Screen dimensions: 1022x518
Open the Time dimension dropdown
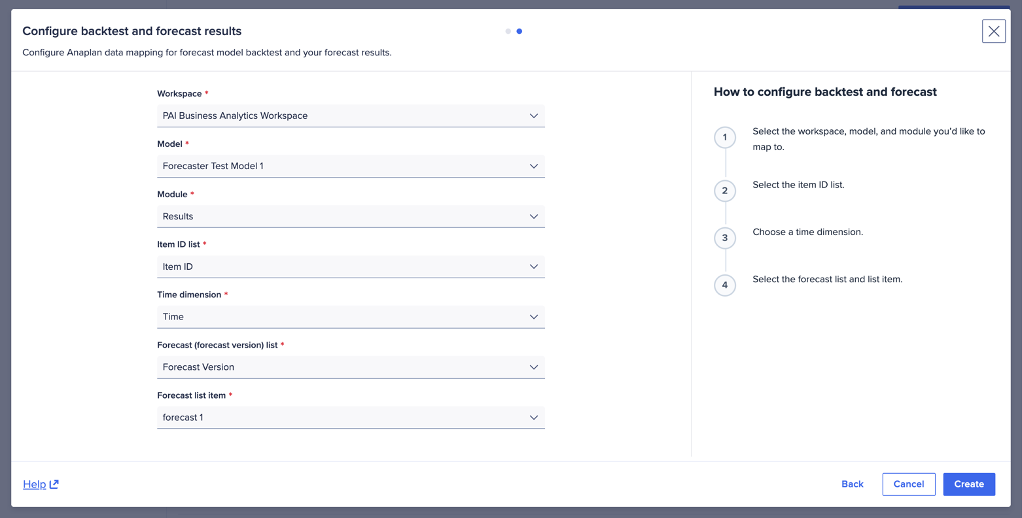tap(350, 317)
